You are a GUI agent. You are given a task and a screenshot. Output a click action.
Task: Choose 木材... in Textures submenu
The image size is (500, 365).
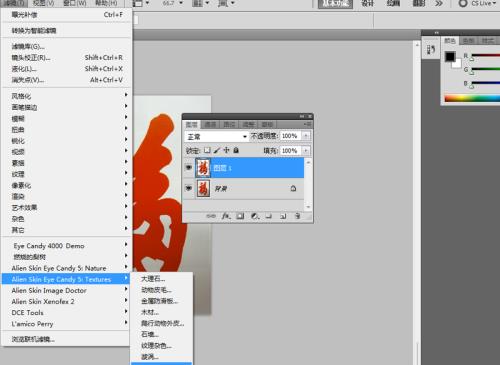[x=162, y=312]
